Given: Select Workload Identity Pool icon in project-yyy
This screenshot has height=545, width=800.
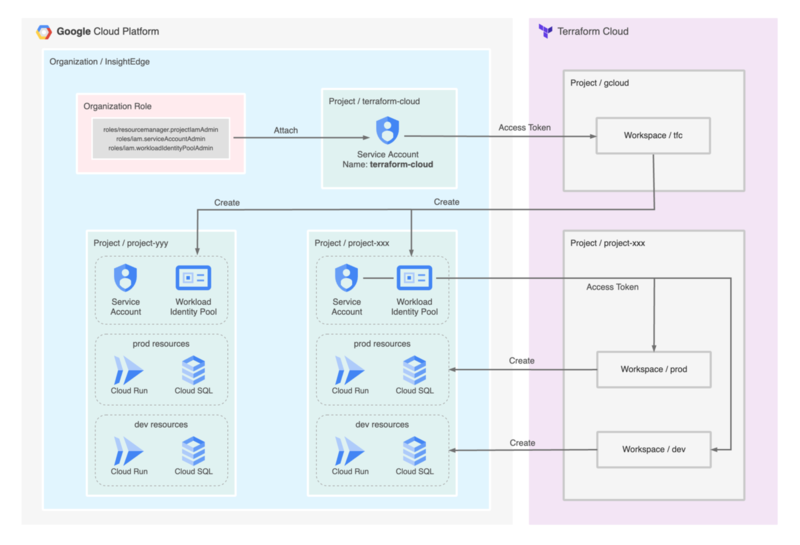Looking at the screenshot, I should click(x=193, y=278).
